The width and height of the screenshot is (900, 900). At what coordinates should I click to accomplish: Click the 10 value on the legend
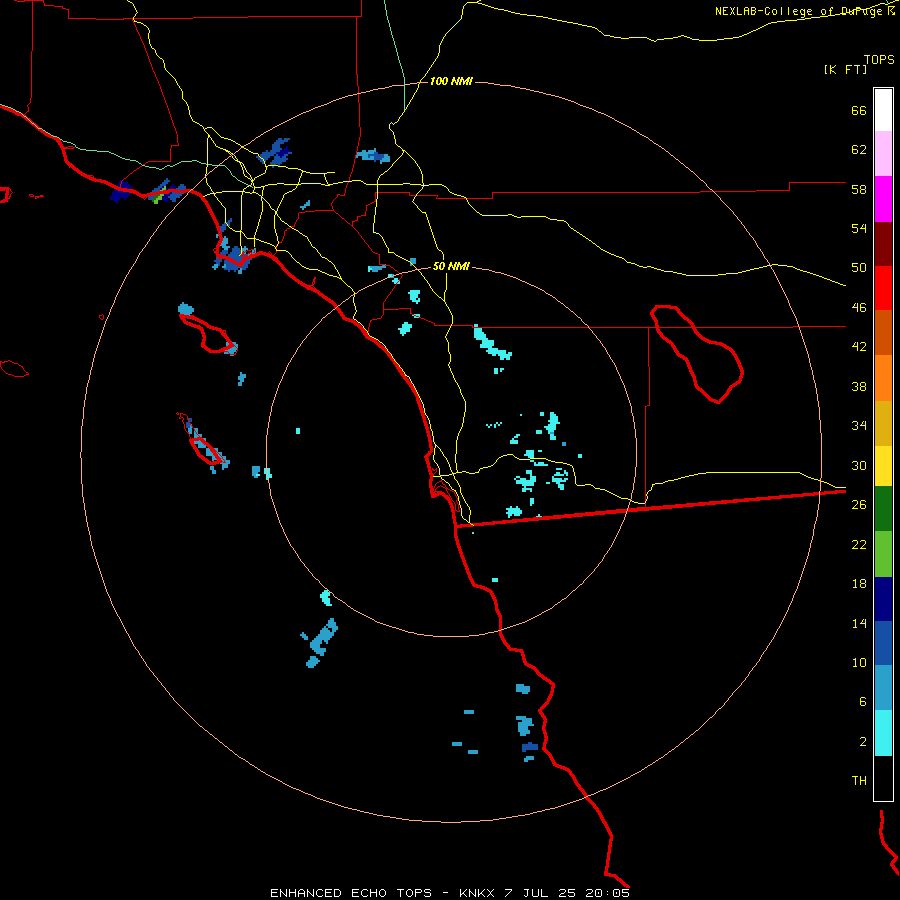(859, 662)
